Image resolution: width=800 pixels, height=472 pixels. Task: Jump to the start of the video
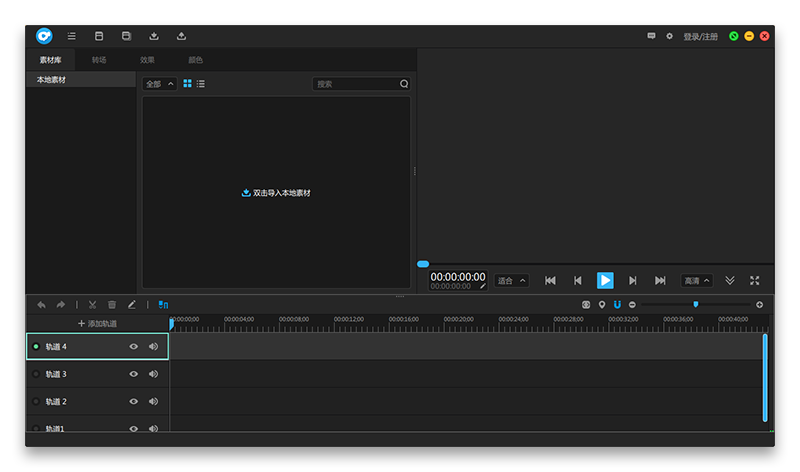[550, 281]
